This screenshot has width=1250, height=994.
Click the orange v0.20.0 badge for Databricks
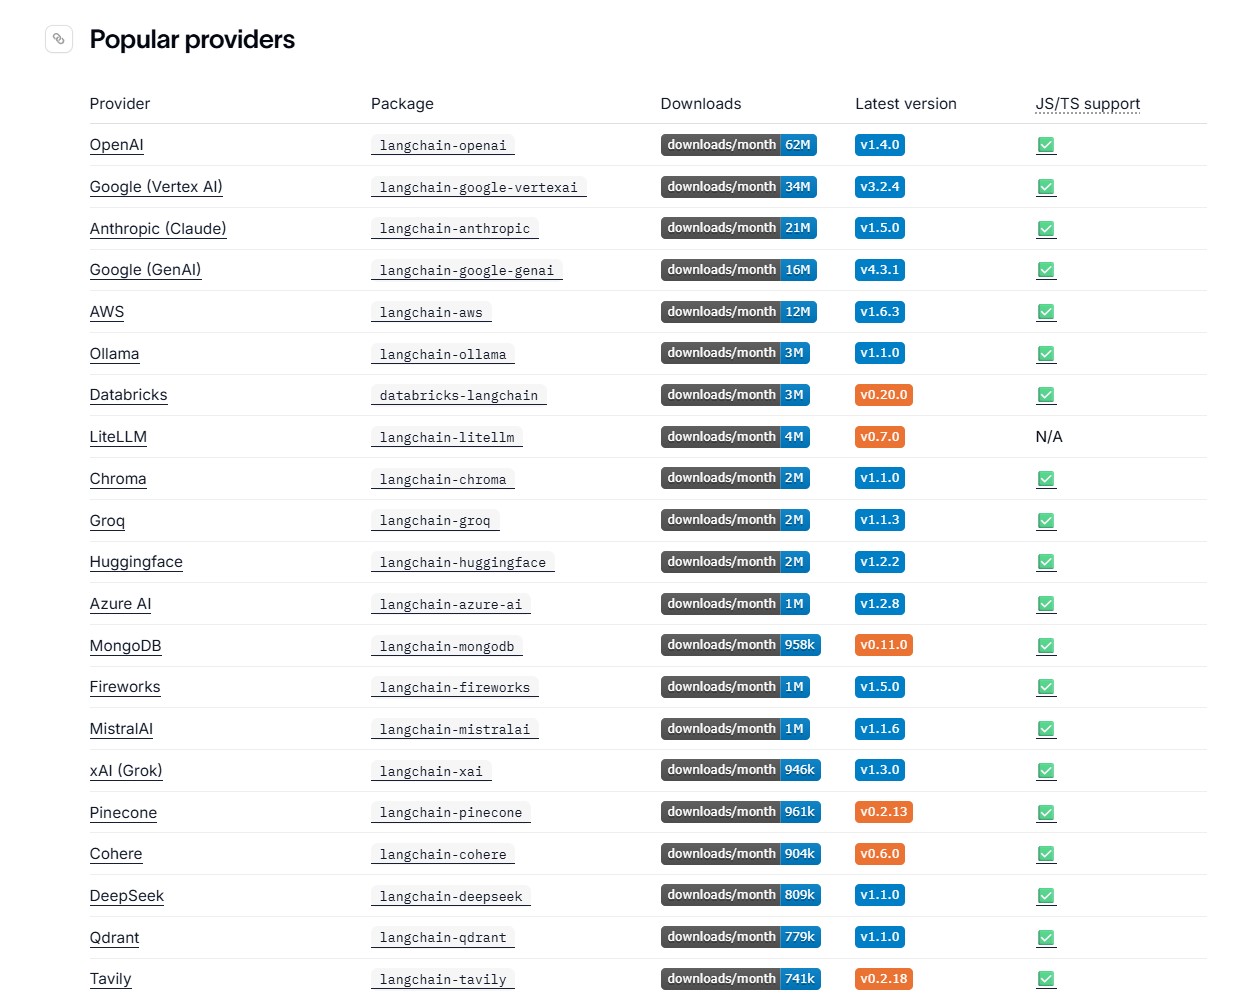pyautogui.click(x=884, y=395)
